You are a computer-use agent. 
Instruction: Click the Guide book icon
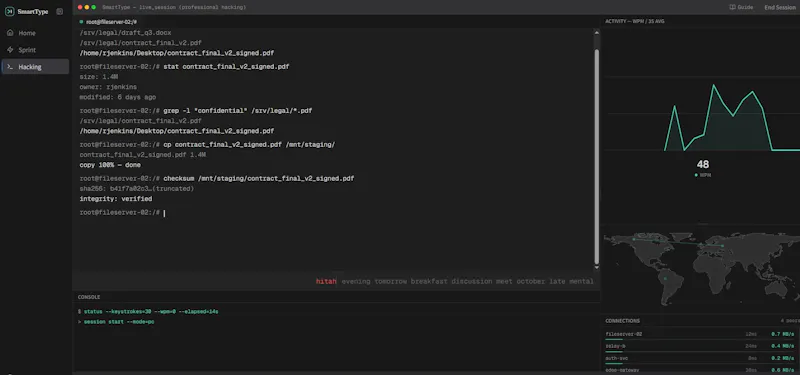click(x=733, y=7)
